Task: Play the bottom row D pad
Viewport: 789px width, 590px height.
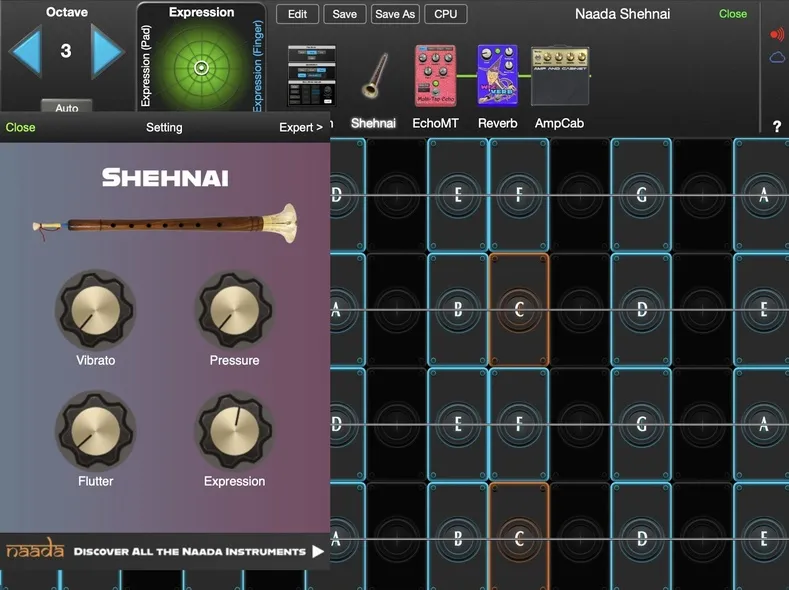Action: pos(641,537)
